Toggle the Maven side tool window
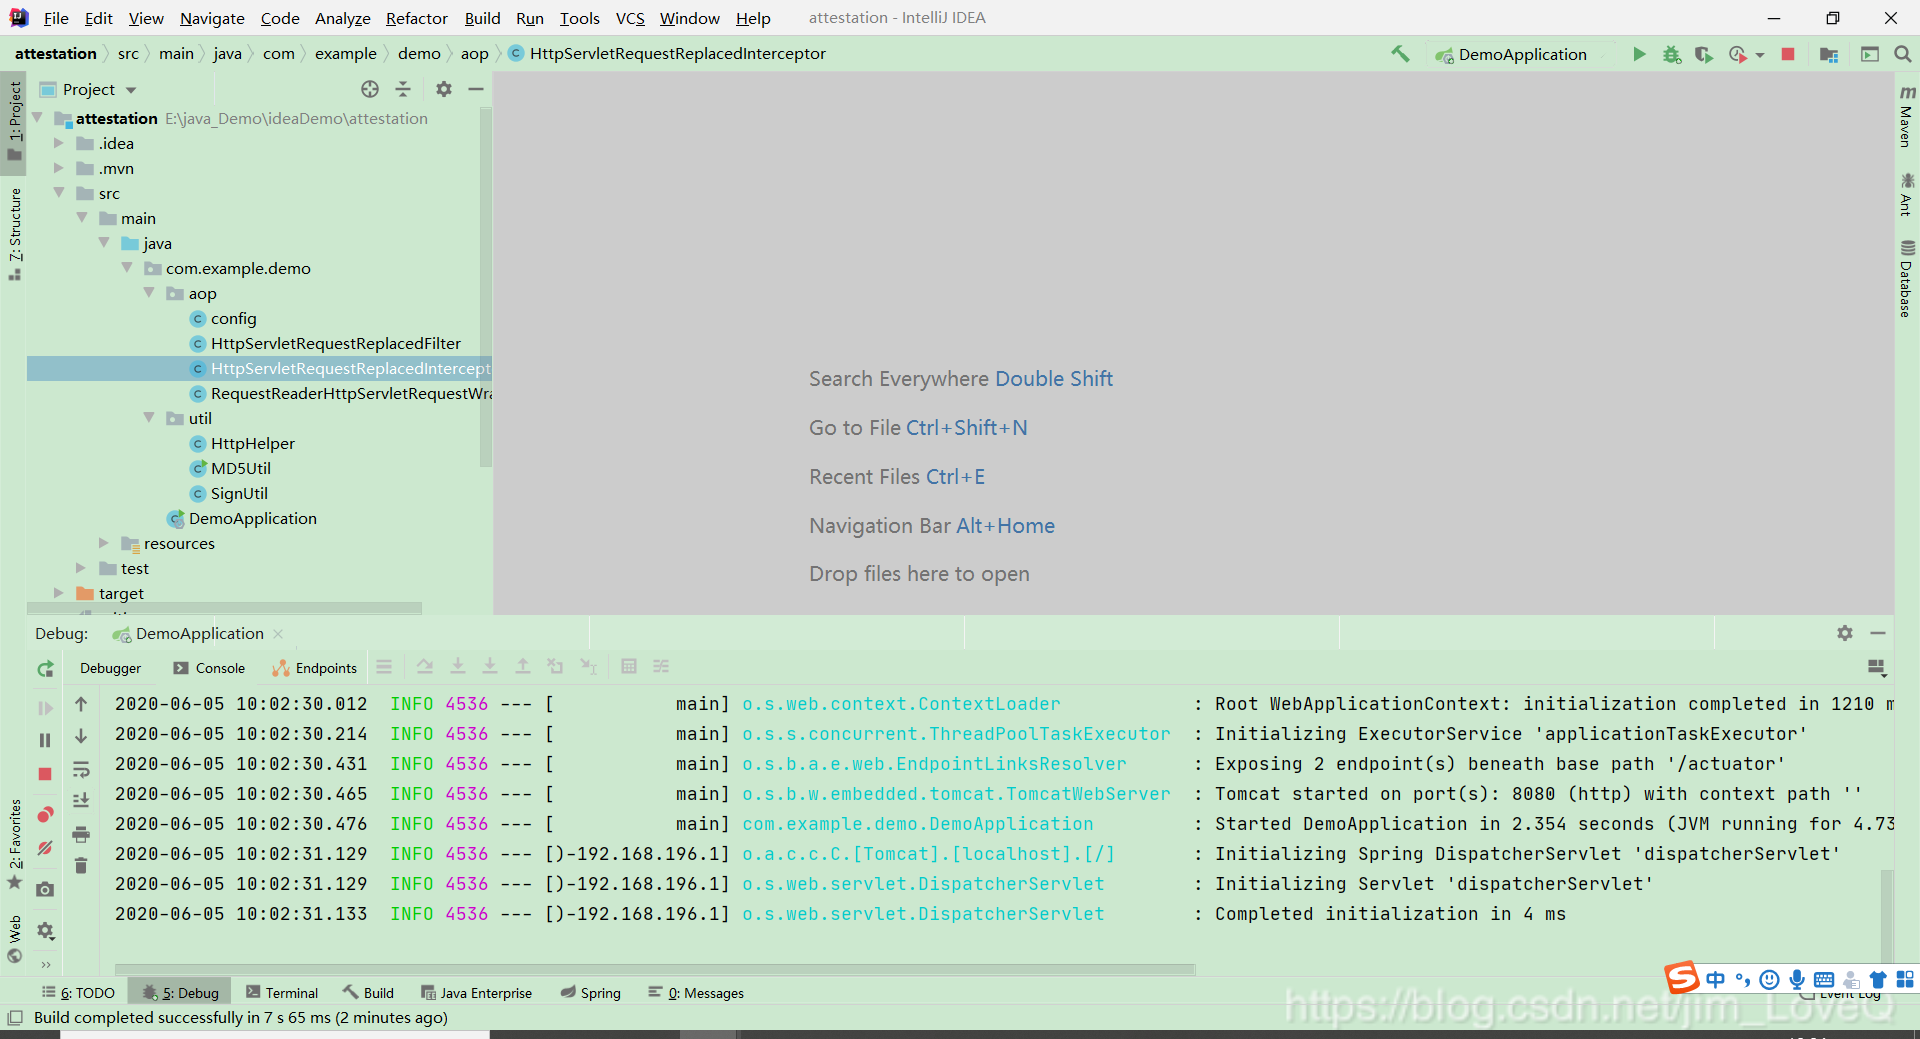This screenshot has height=1039, width=1920. point(1907,117)
